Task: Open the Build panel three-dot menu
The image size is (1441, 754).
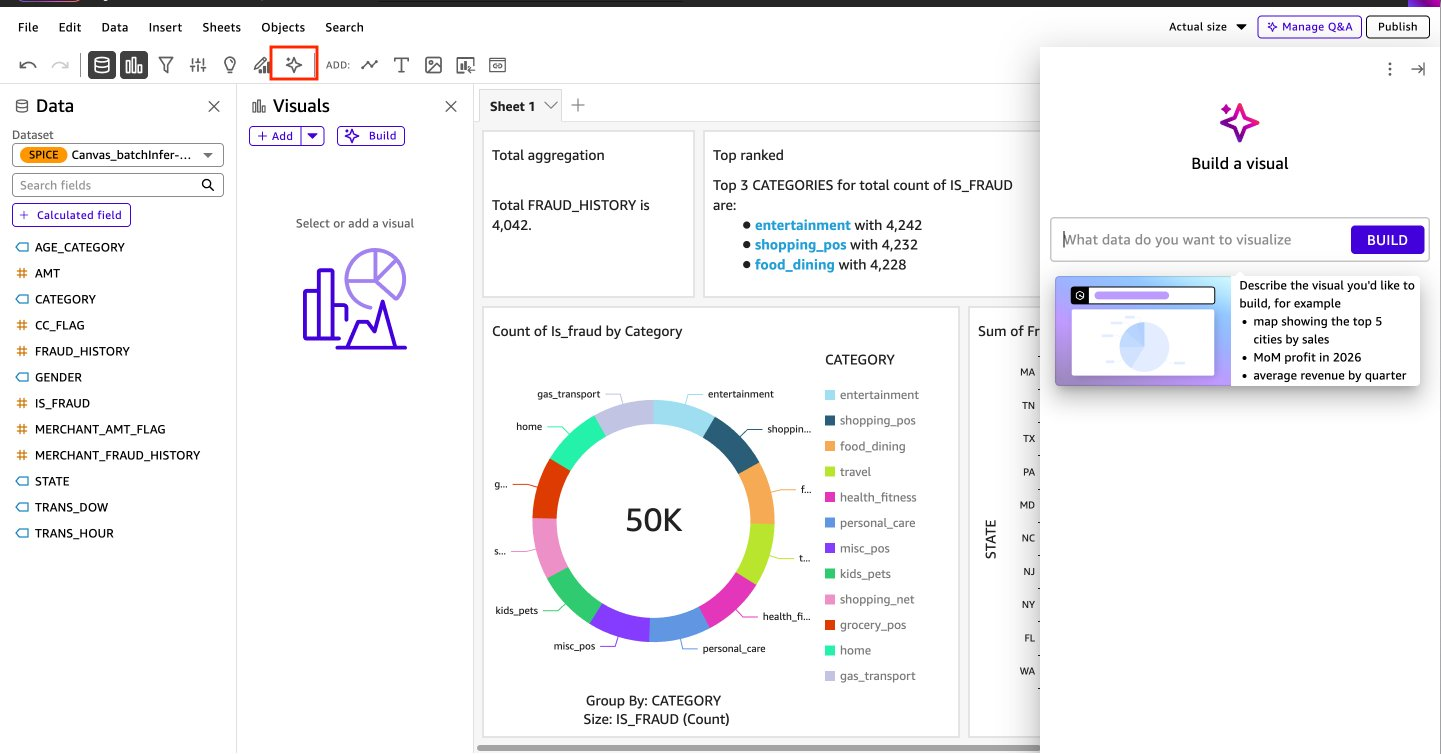Action: pyautogui.click(x=1389, y=69)
